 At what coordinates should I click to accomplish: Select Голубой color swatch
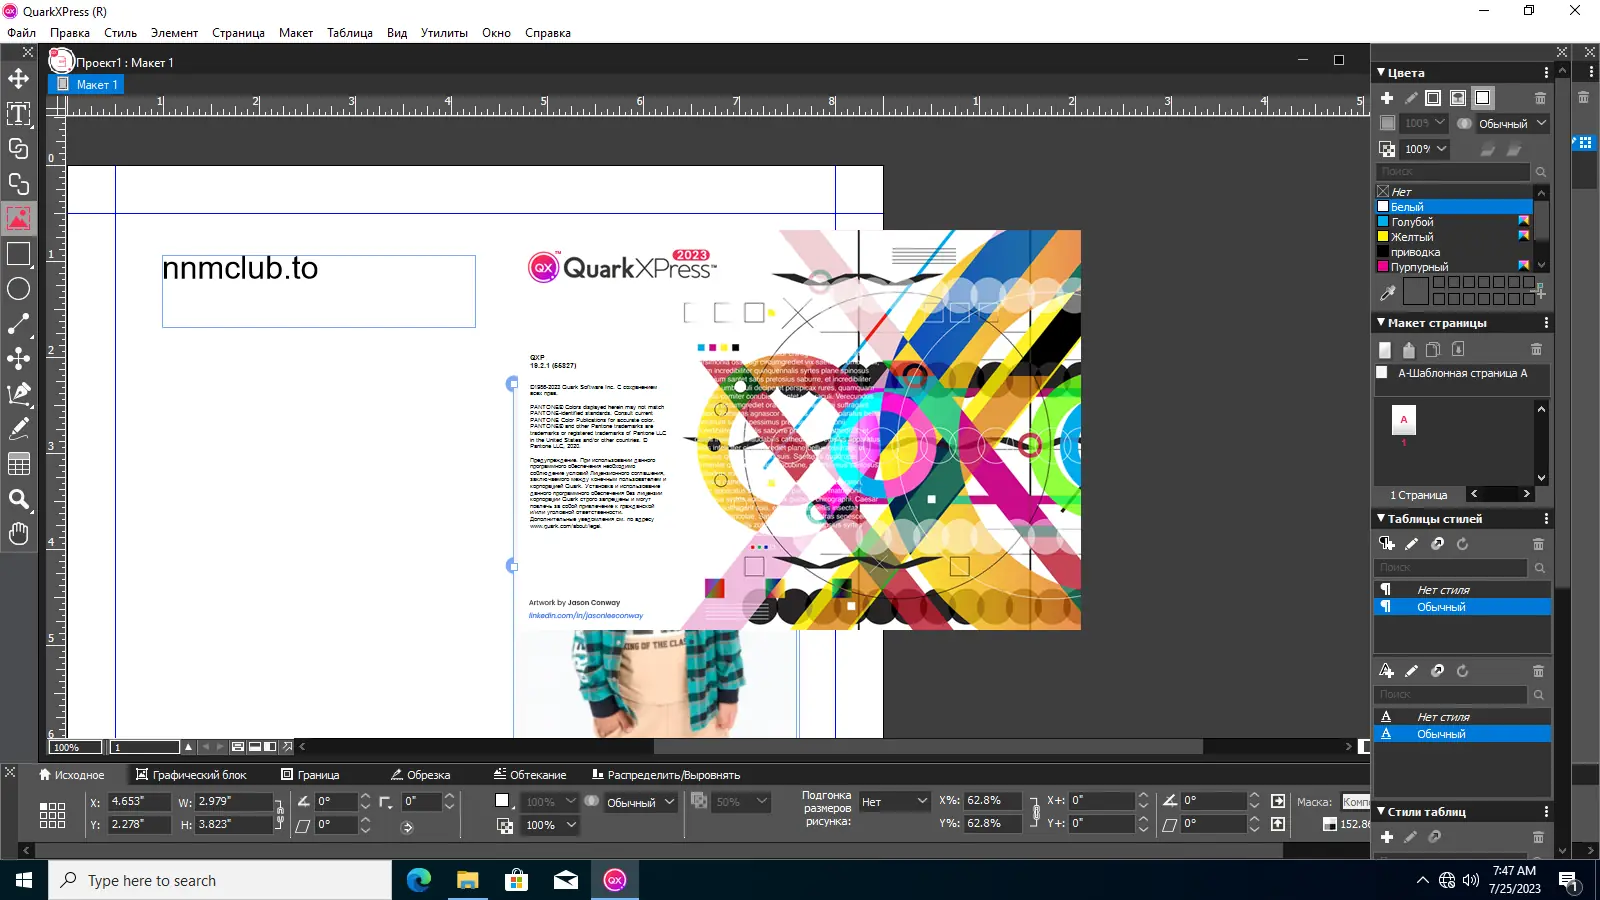1454,222
